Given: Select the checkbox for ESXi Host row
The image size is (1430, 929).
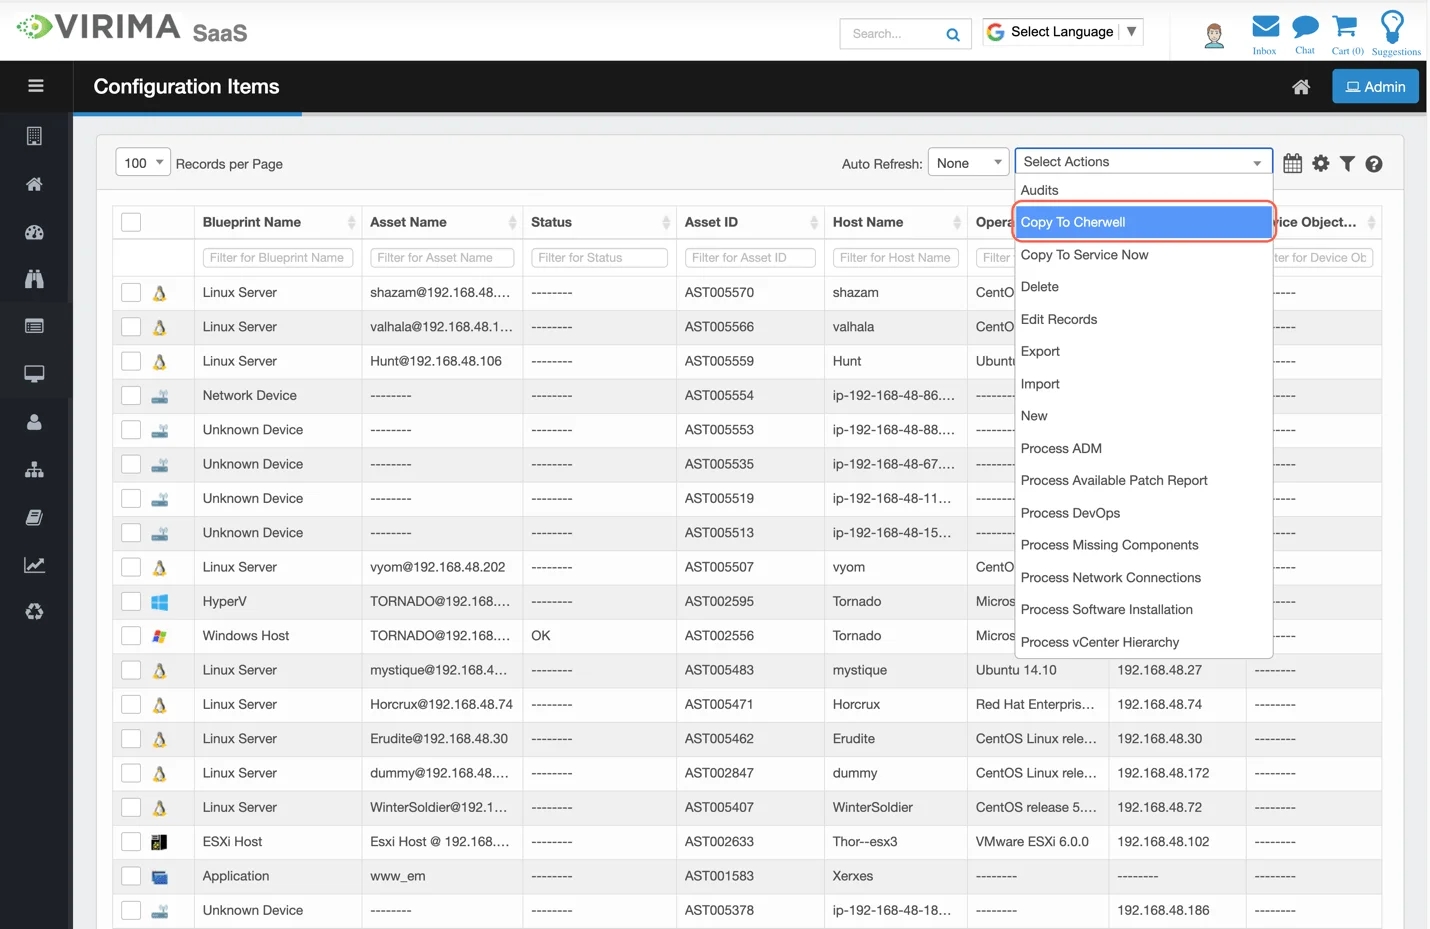Looking at the screenshot, I should pos(131,842).
